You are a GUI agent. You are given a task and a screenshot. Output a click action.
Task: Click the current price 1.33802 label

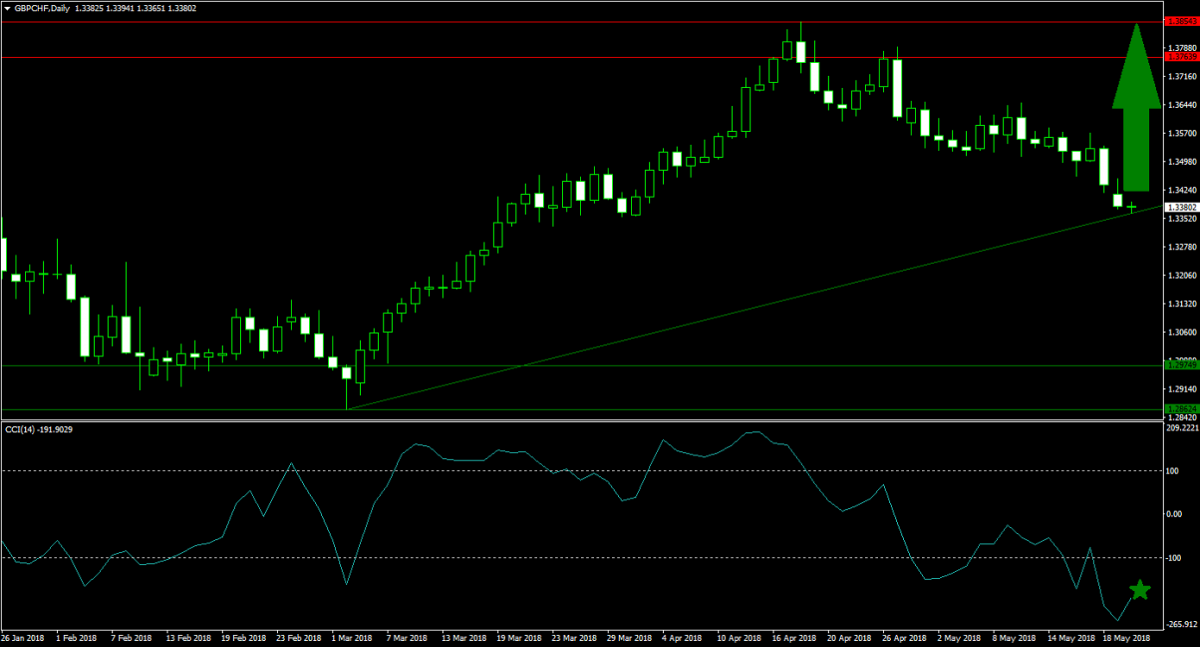(1181, 207)
